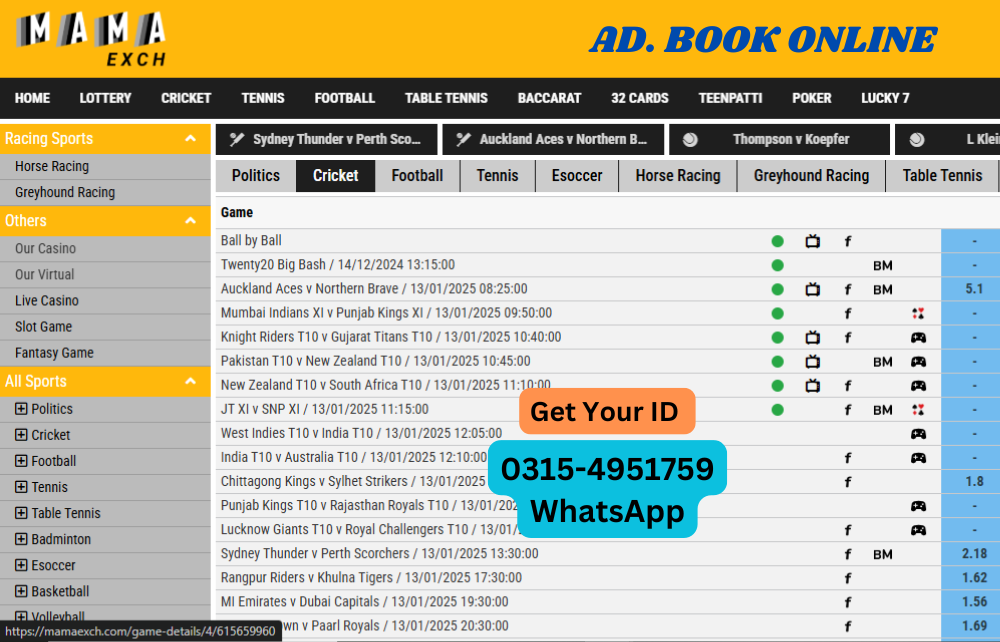This screenshot has width=1000, height=642.
Task: Click the BM icon for JT XI v SNP XI
Action: (883, 410)
